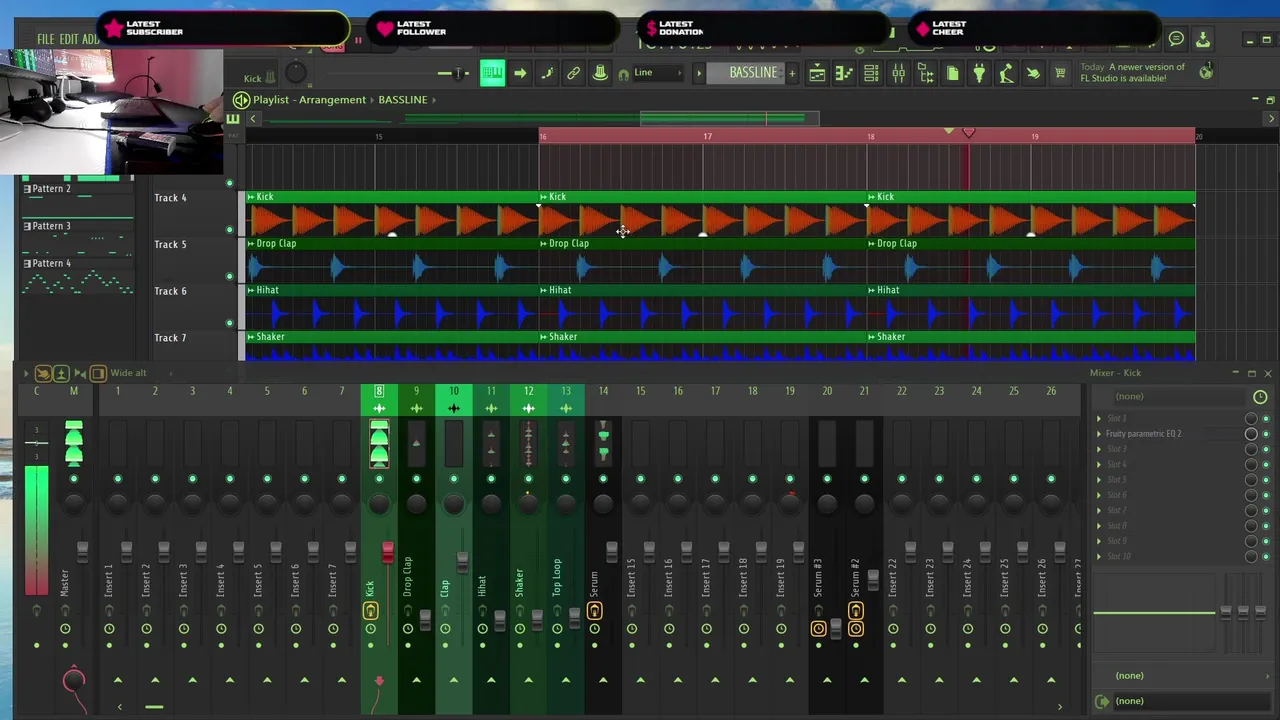Mute playlist Track 6
Screen dimensions: 1280x720
coord(229,323)
